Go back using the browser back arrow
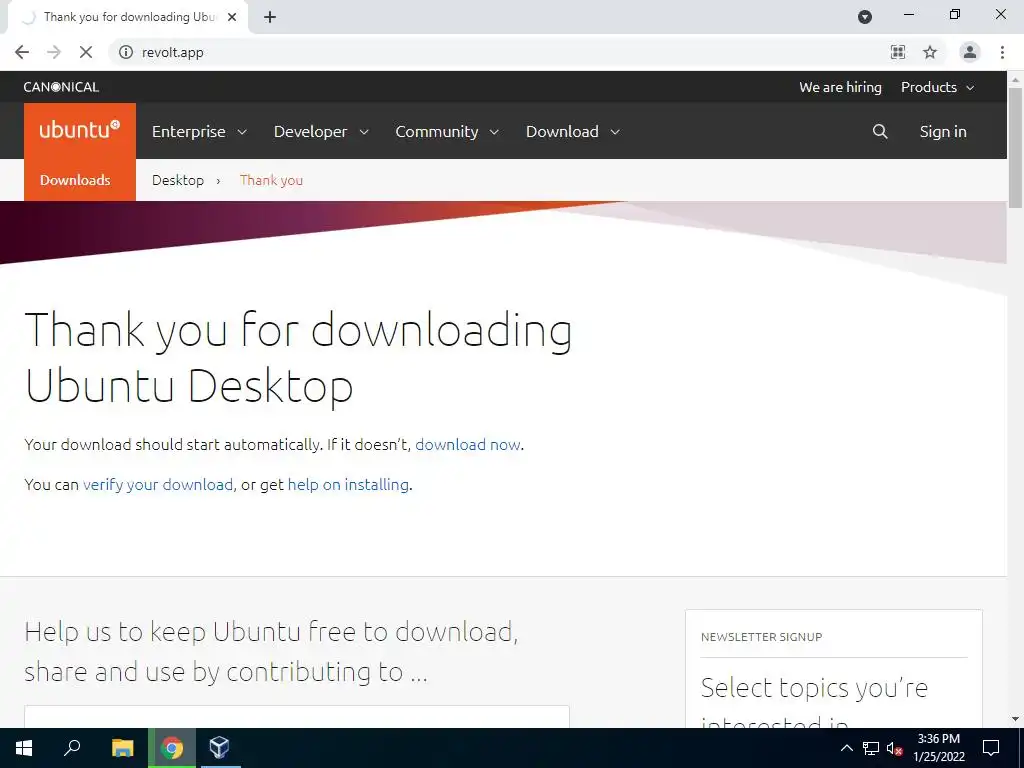The height and width of the screenshot is (768, 1024). coord(22,52)
